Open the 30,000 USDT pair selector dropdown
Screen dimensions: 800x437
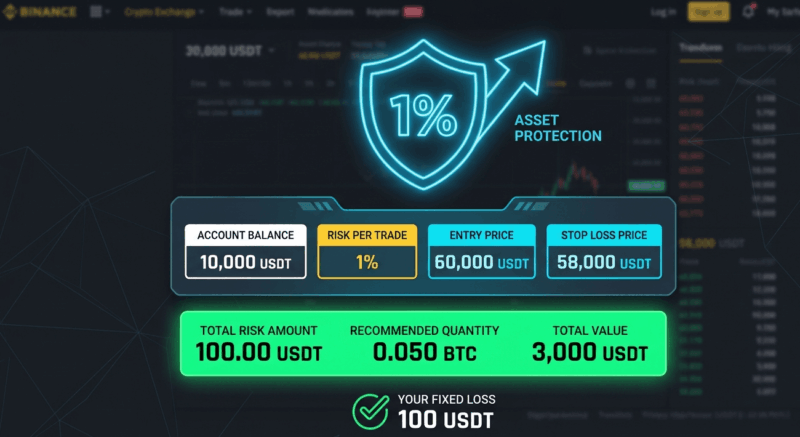point(228,50)
